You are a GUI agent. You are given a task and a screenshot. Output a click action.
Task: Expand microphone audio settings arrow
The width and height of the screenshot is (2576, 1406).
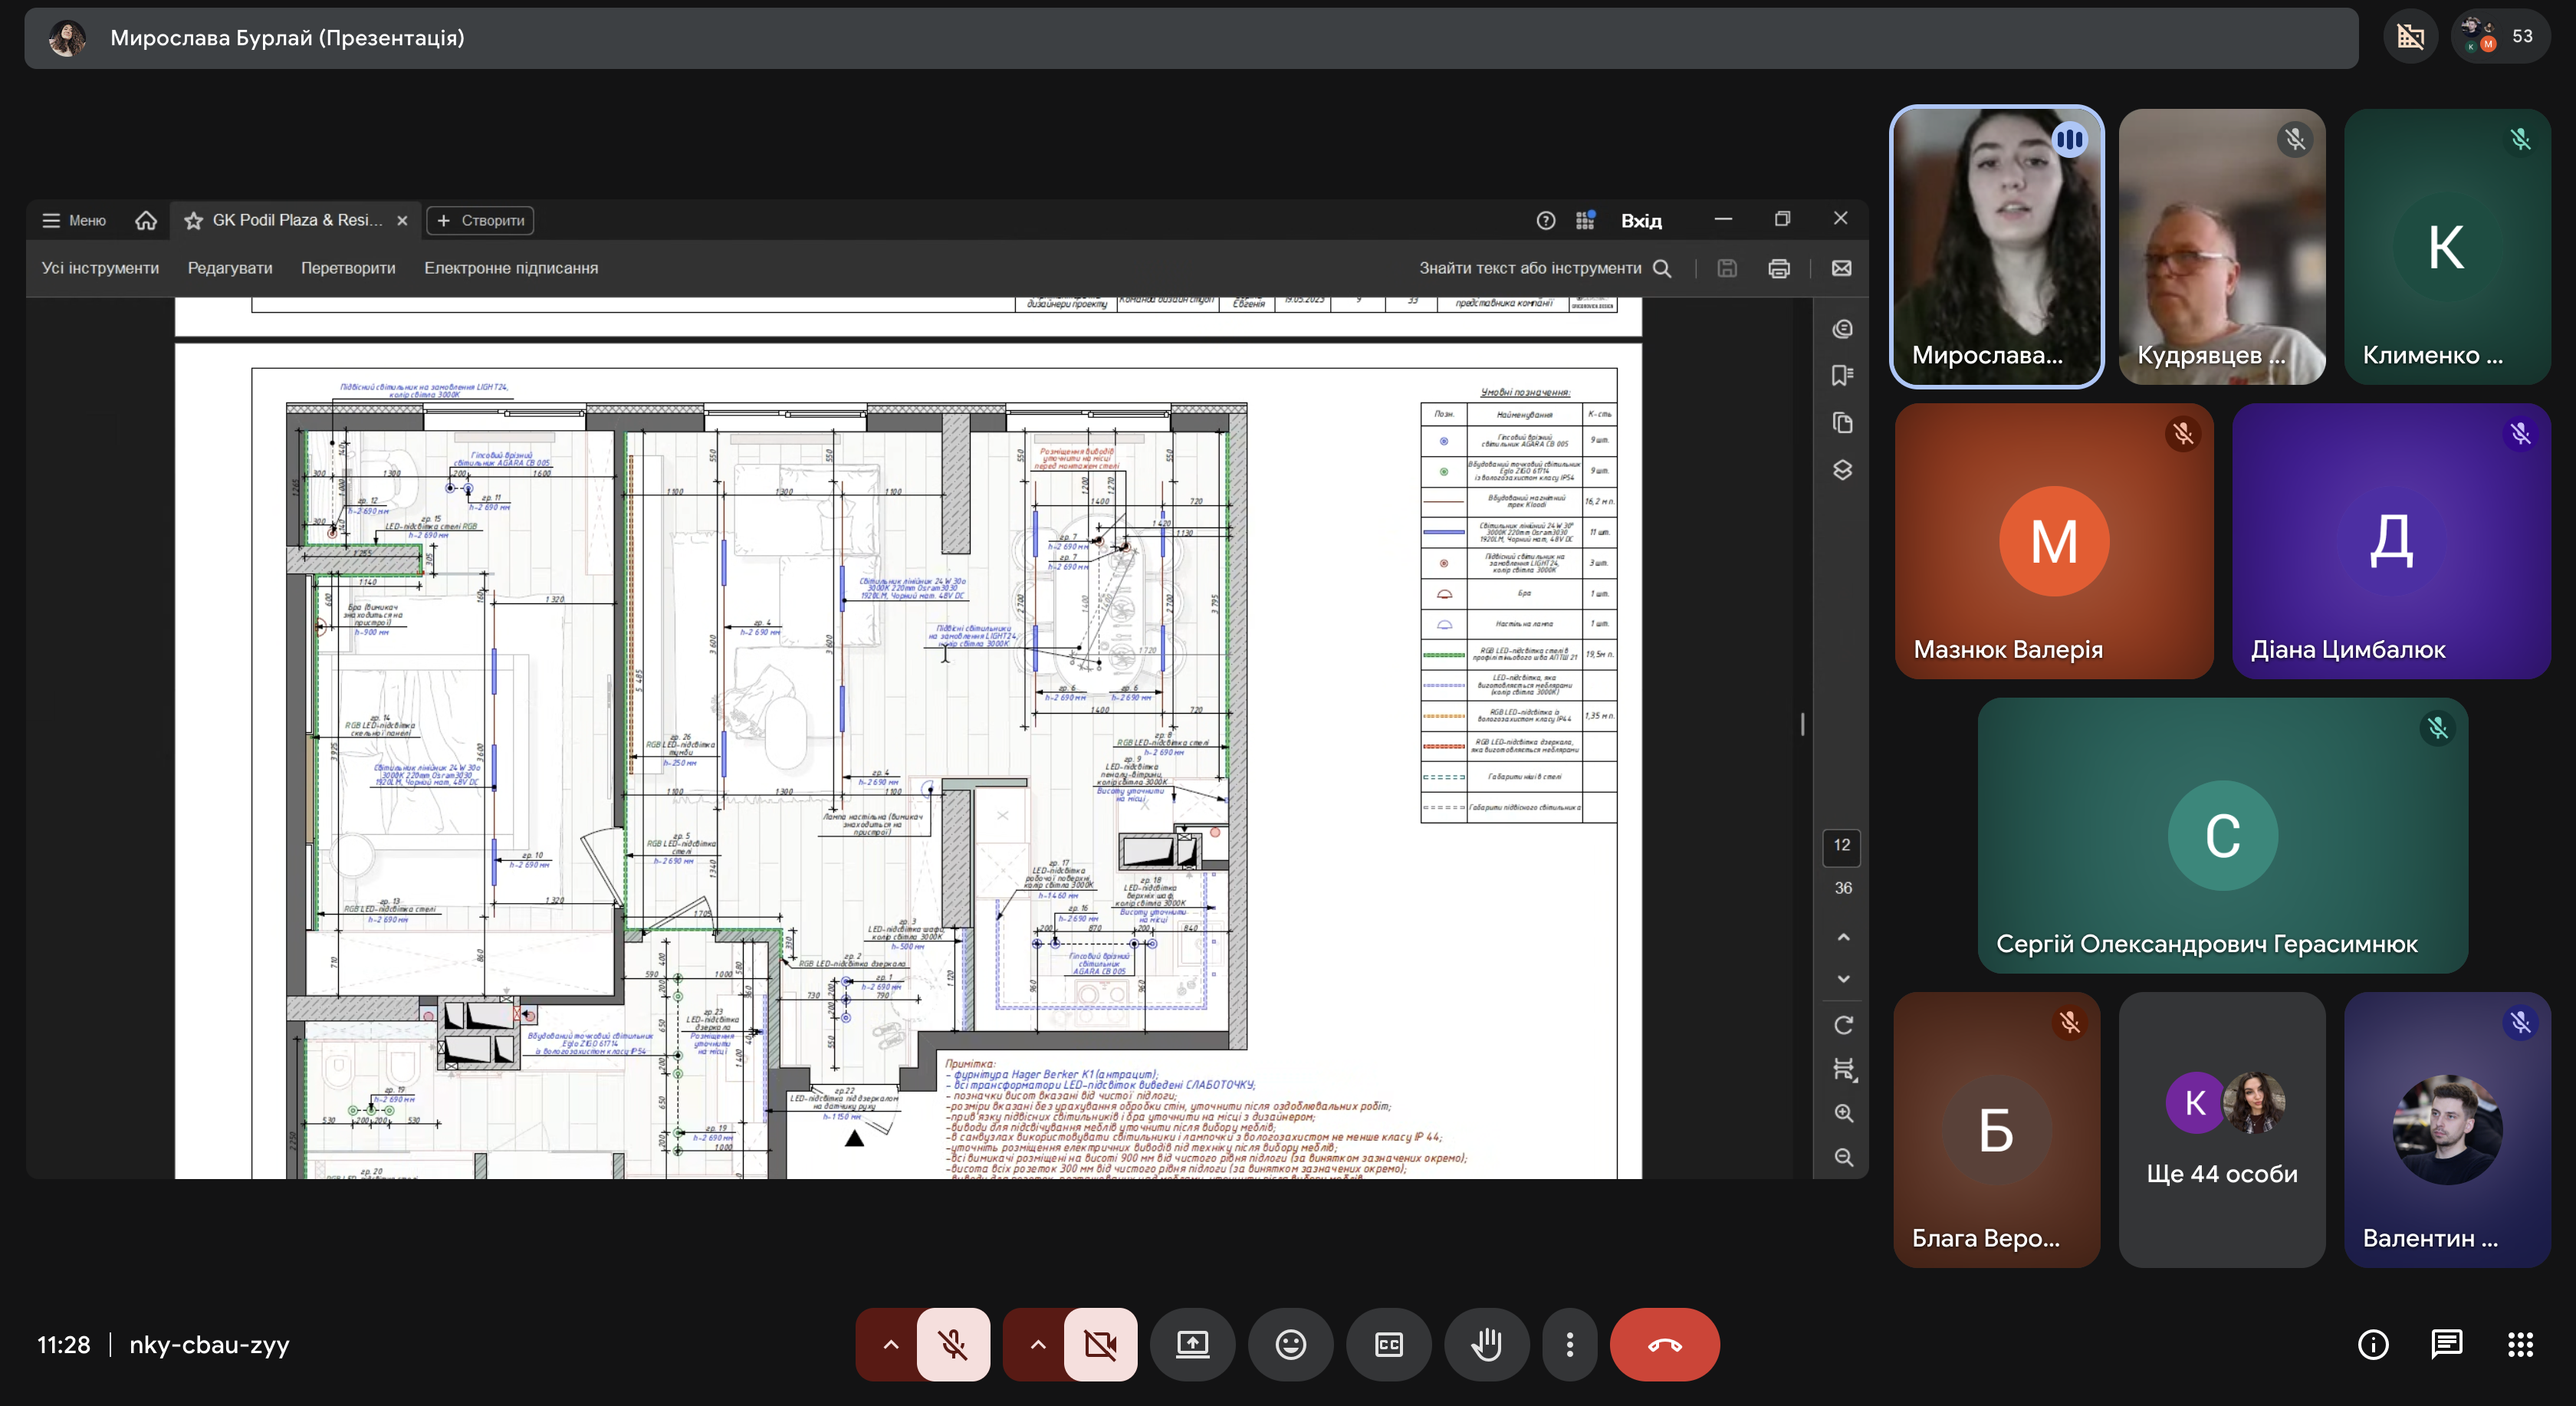click(890, 1344)
